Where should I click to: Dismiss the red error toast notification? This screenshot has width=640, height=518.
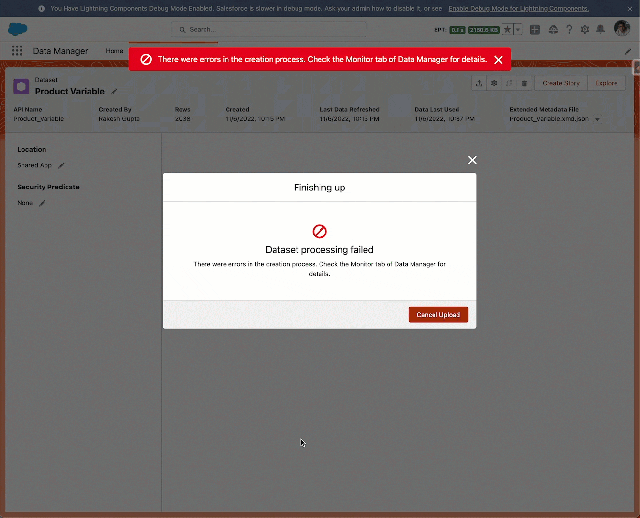coord(498,60)
